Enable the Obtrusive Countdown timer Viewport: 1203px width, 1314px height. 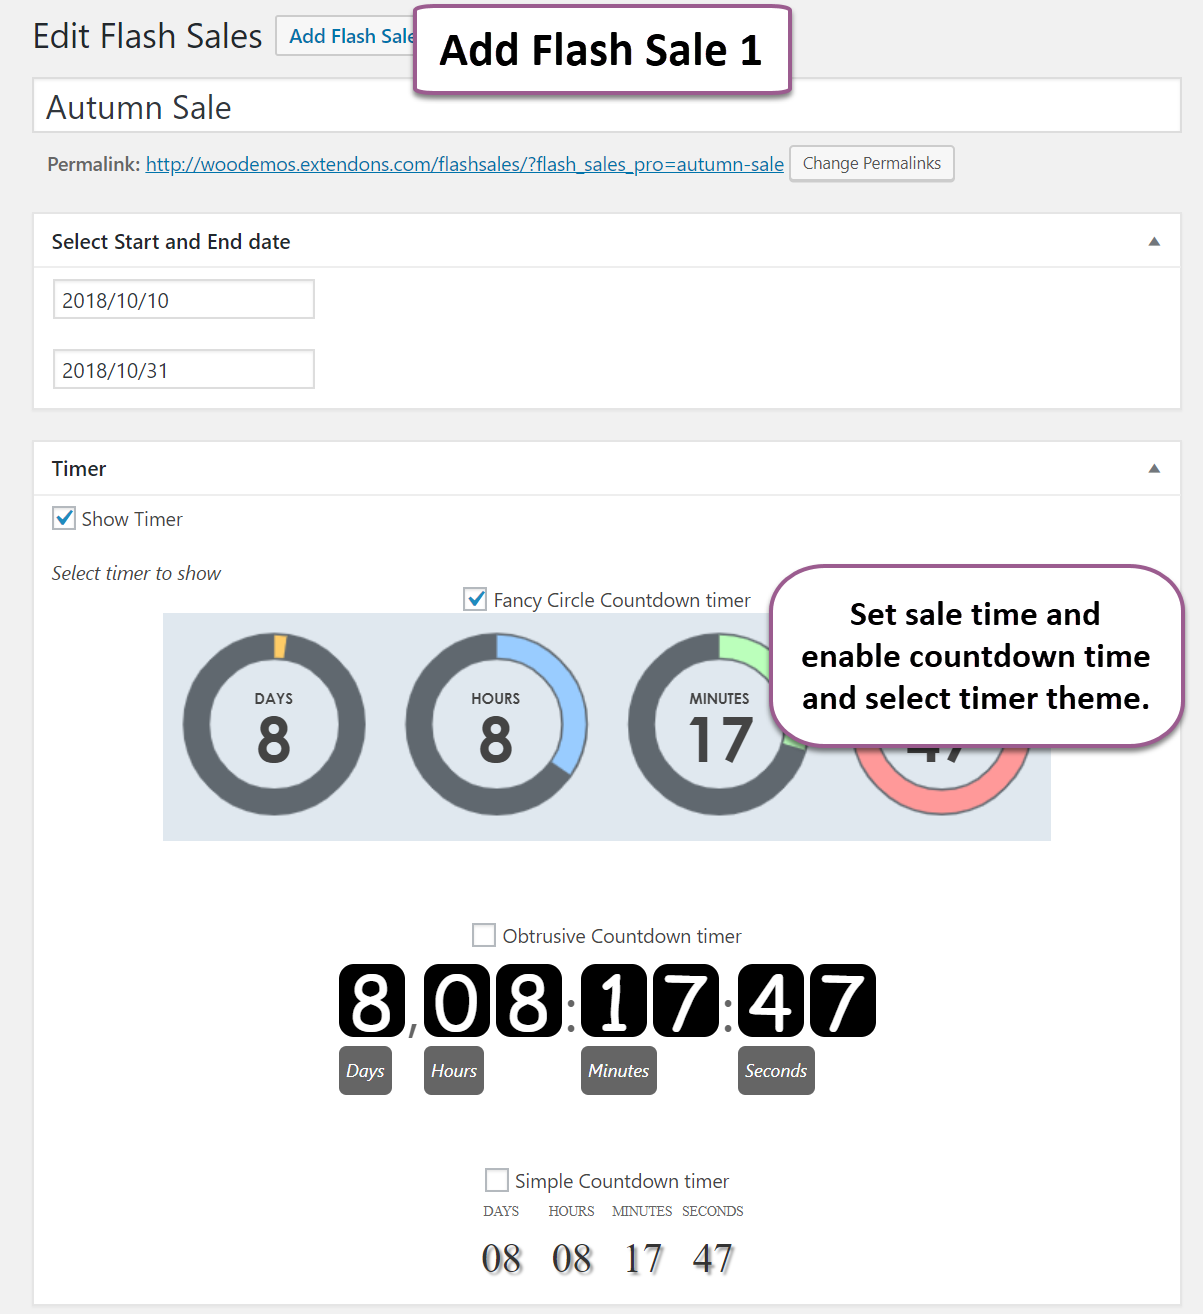click(x=484, y=935)
